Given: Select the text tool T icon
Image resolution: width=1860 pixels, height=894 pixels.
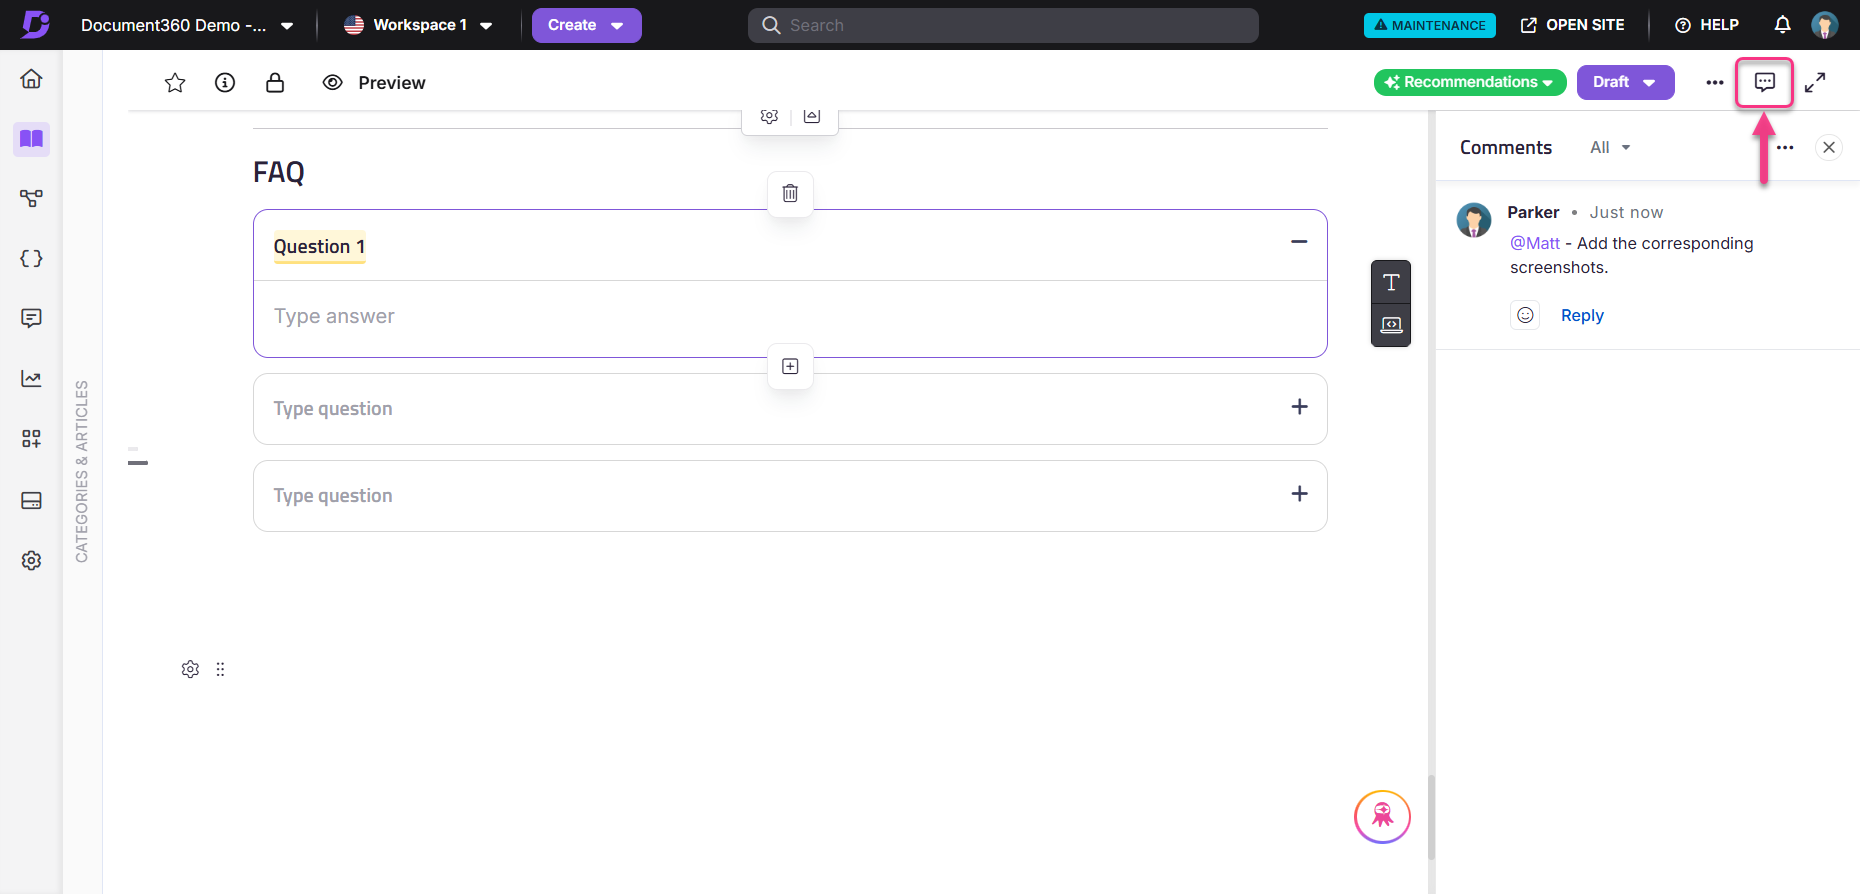Looking at the screenshot, I should pyautogui.click(x=1391, y=282).
